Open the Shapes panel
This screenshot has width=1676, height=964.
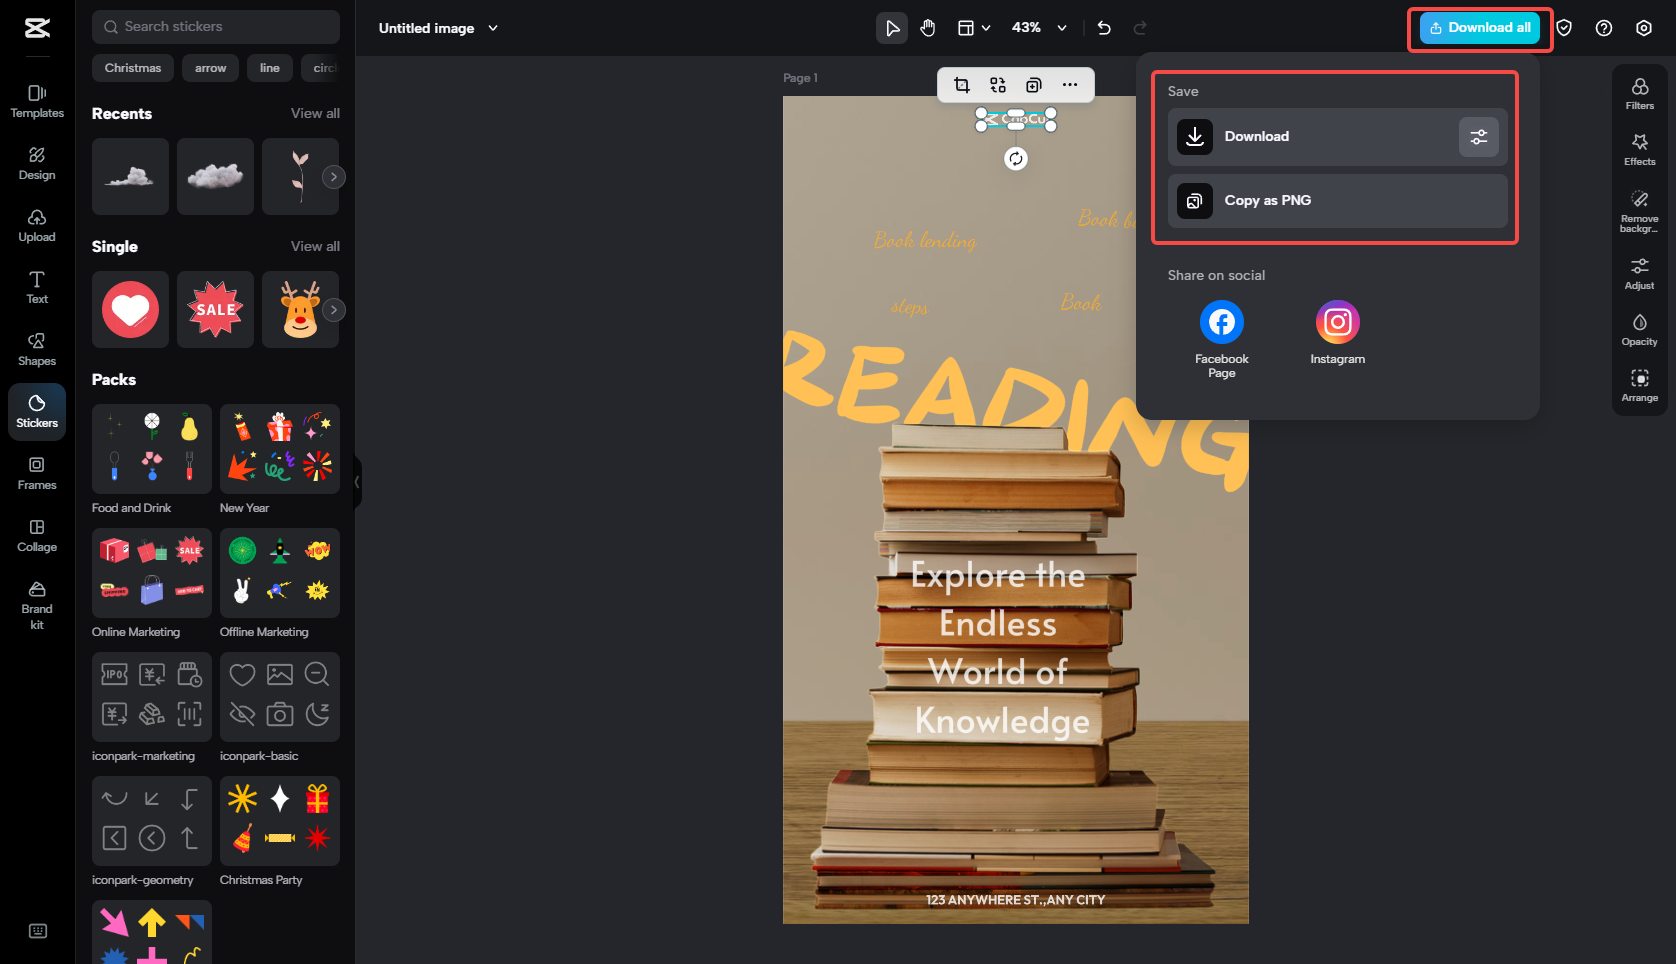37,349
